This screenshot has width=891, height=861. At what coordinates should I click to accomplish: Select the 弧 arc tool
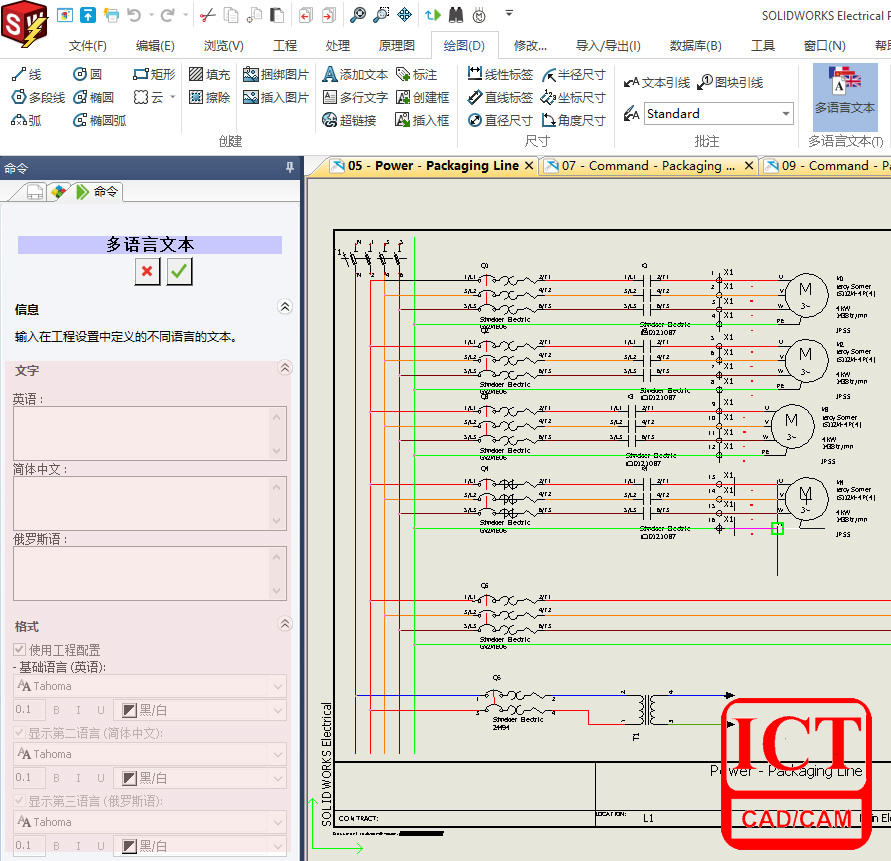(26, 120)
